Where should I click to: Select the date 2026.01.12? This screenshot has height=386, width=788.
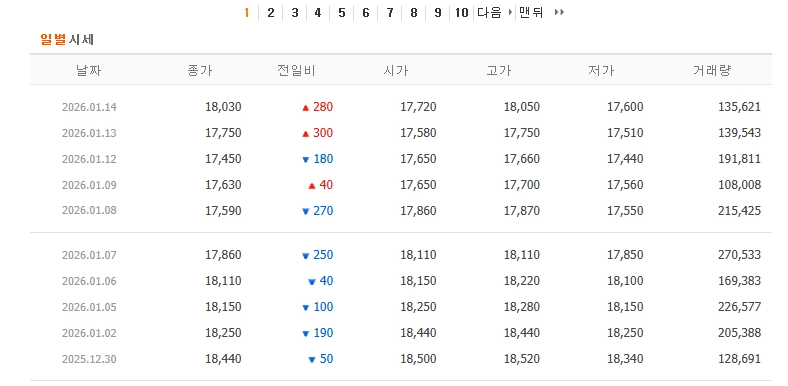coord(89,159)
